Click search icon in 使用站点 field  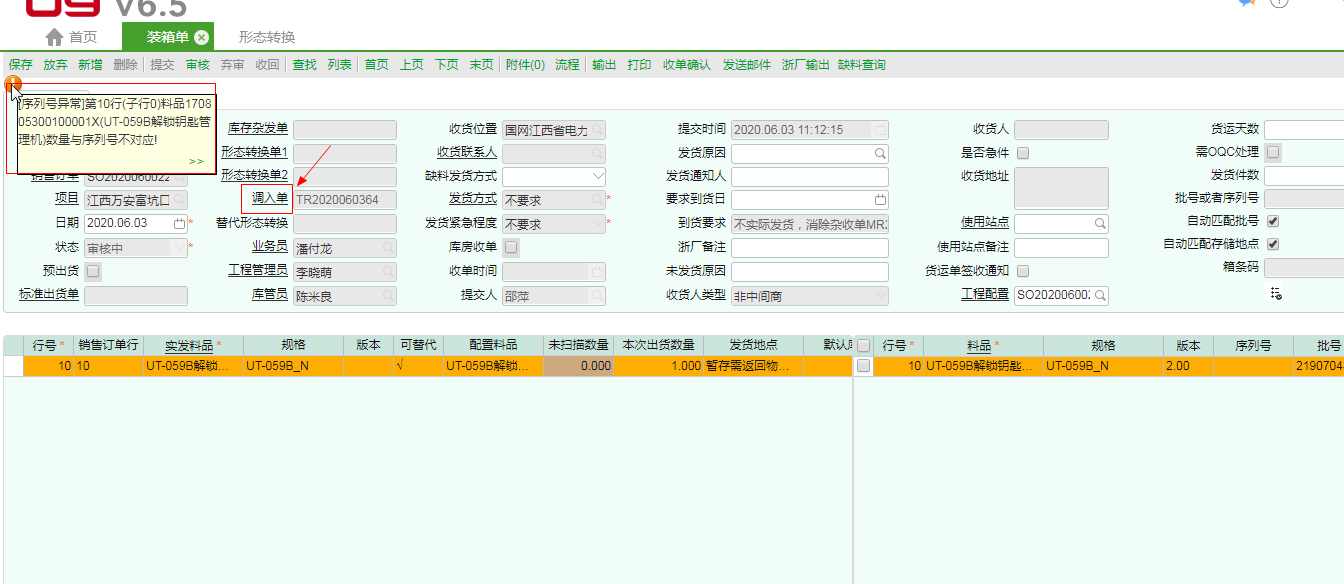[1100, 223]
